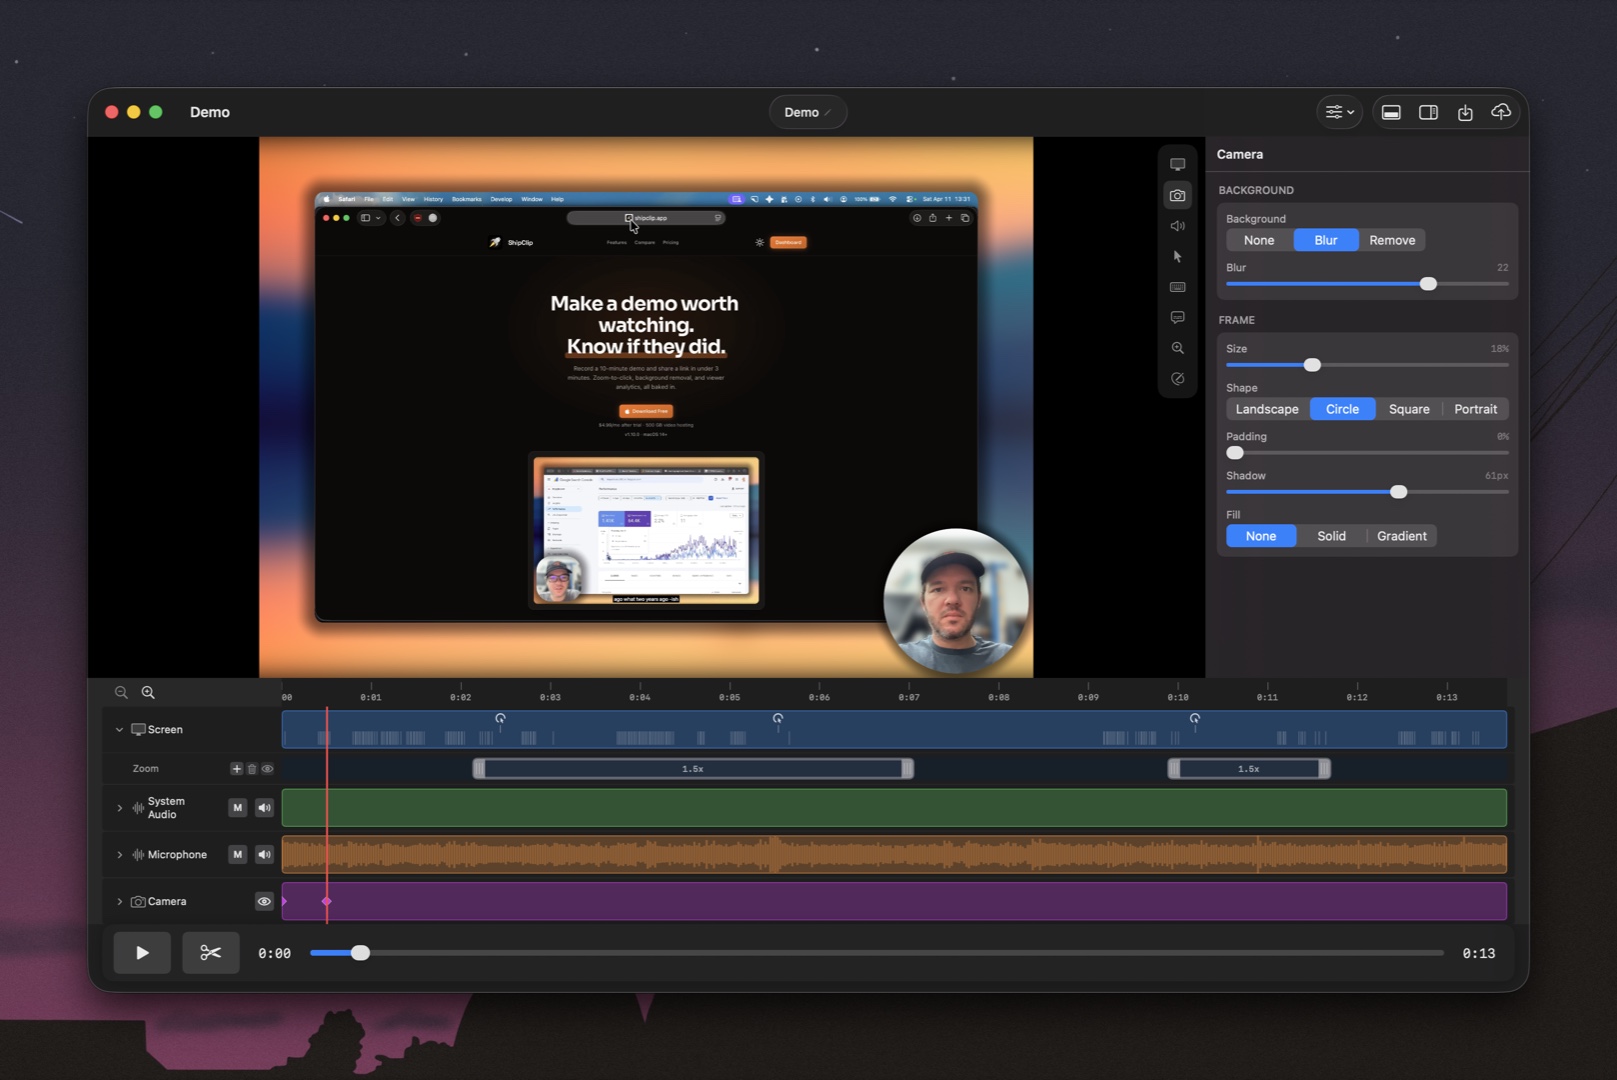Toggle Camera track visibility eye
Image resolution: width=1617 pixels, height=1080 pixels.
click(264, 901)
